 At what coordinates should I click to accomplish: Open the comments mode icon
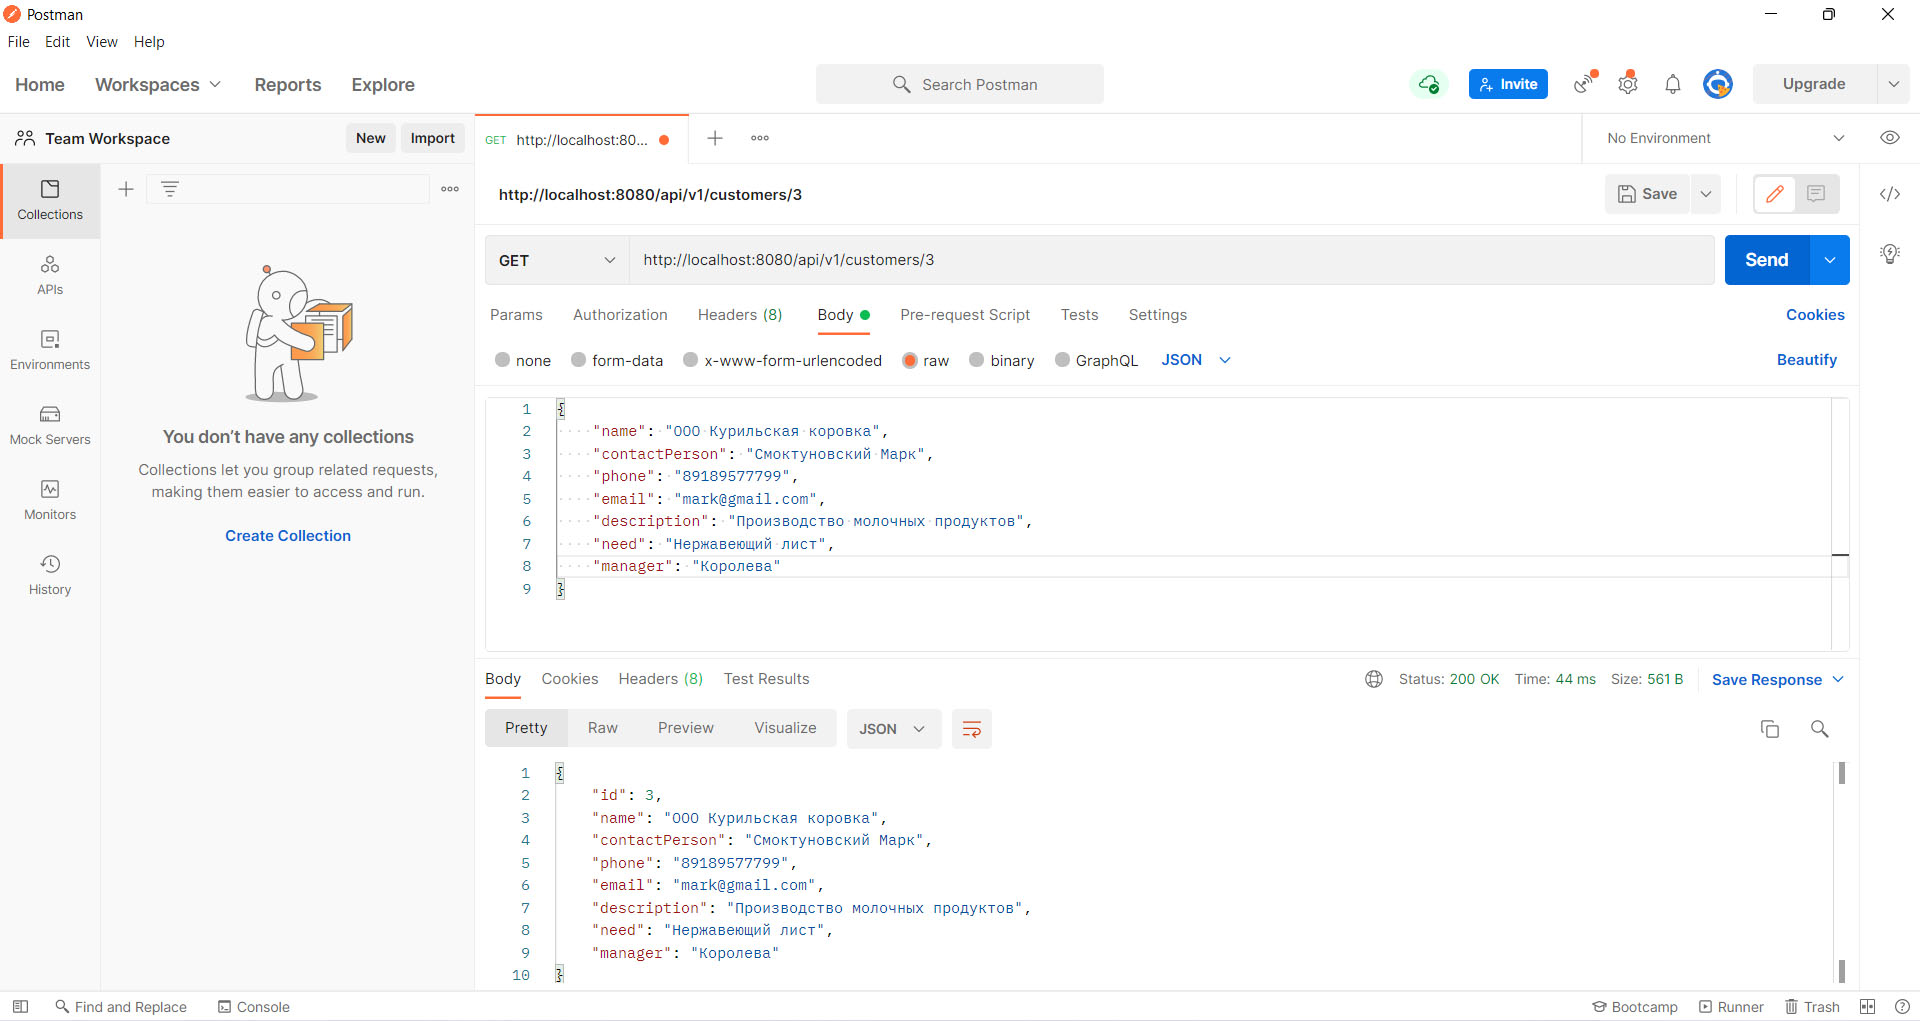[x=1816, y=194]
